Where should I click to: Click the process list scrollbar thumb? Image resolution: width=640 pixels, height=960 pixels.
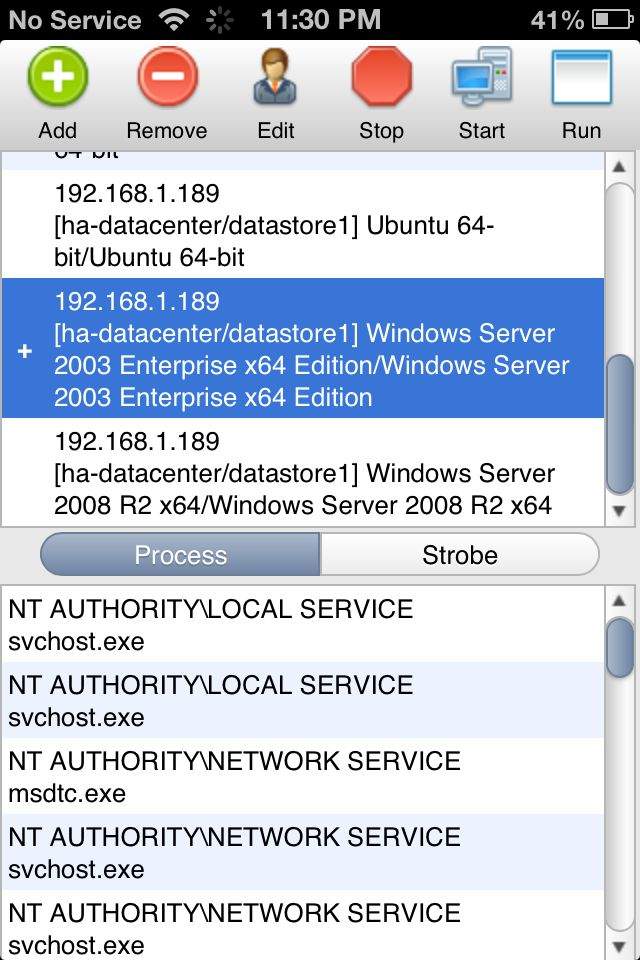(620, 646)
